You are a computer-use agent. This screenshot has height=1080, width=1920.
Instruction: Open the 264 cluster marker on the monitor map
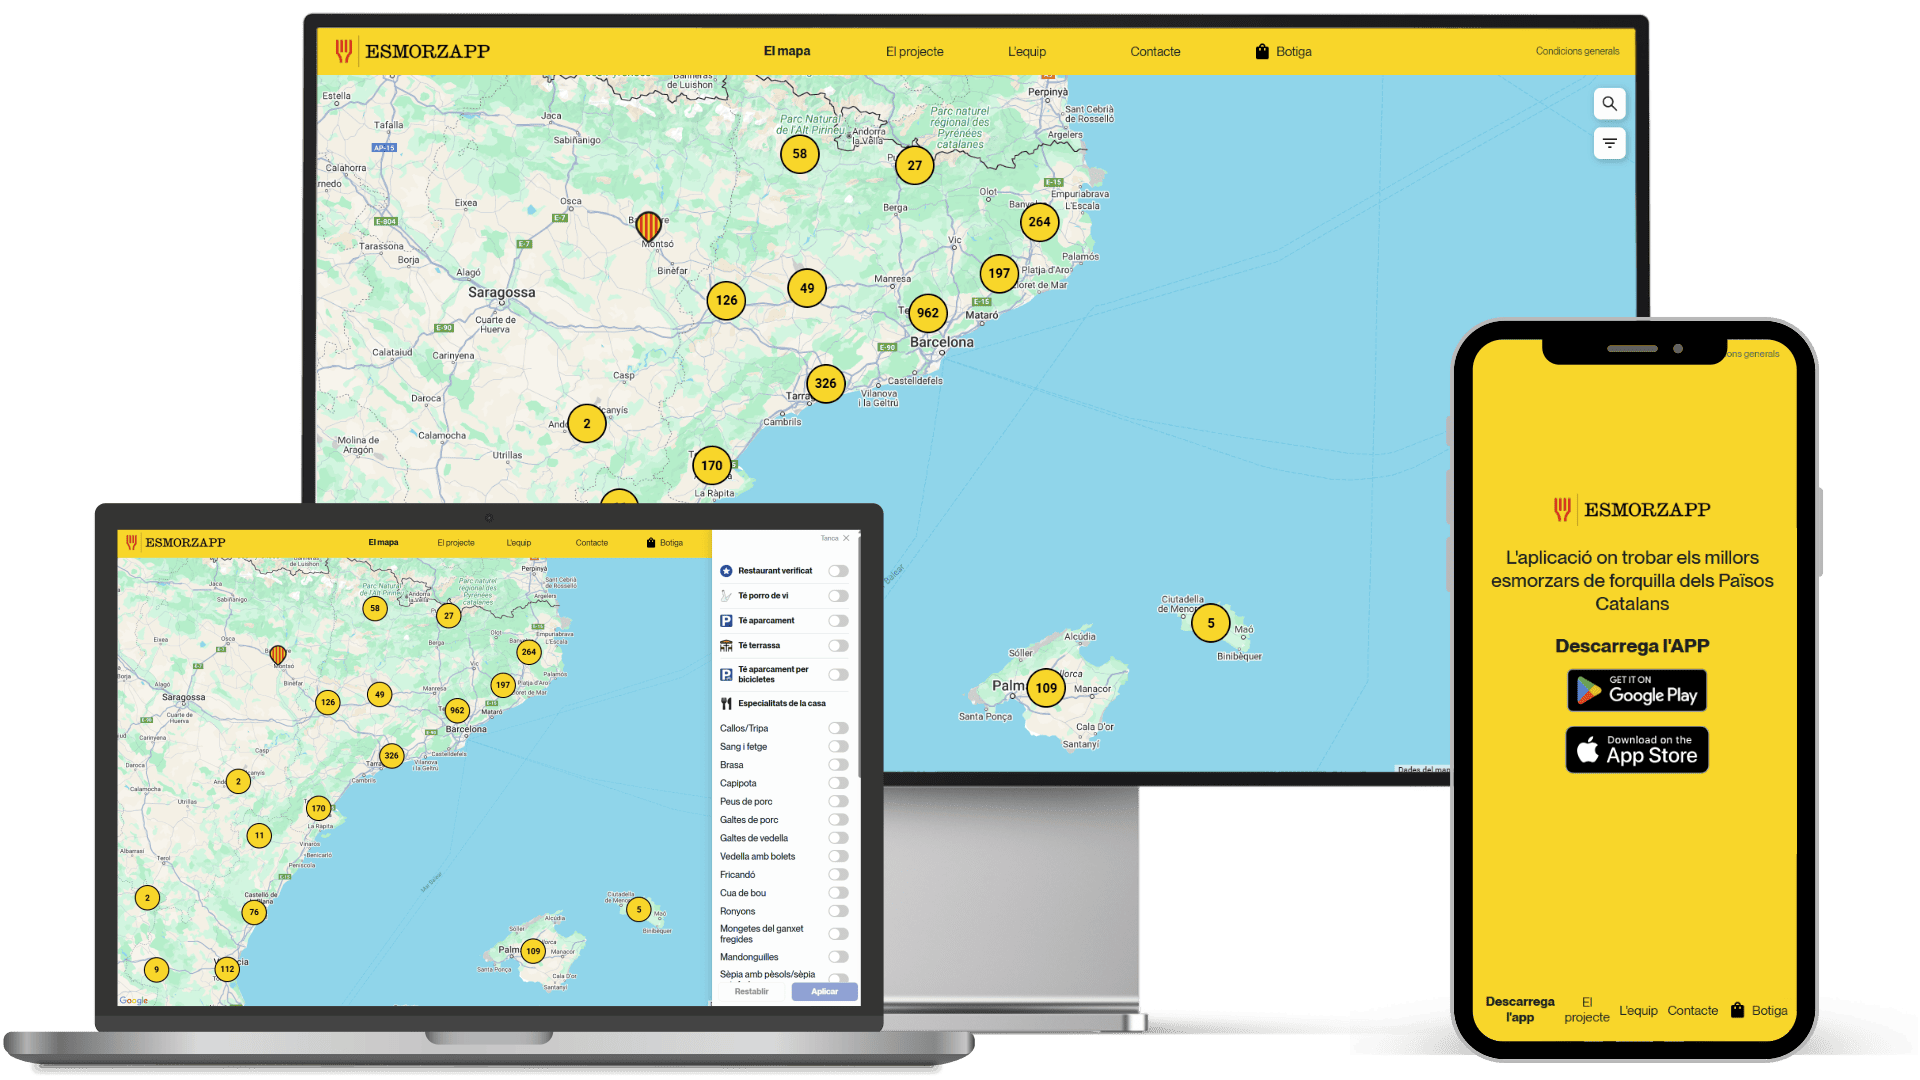click(x=1040, y=222)
